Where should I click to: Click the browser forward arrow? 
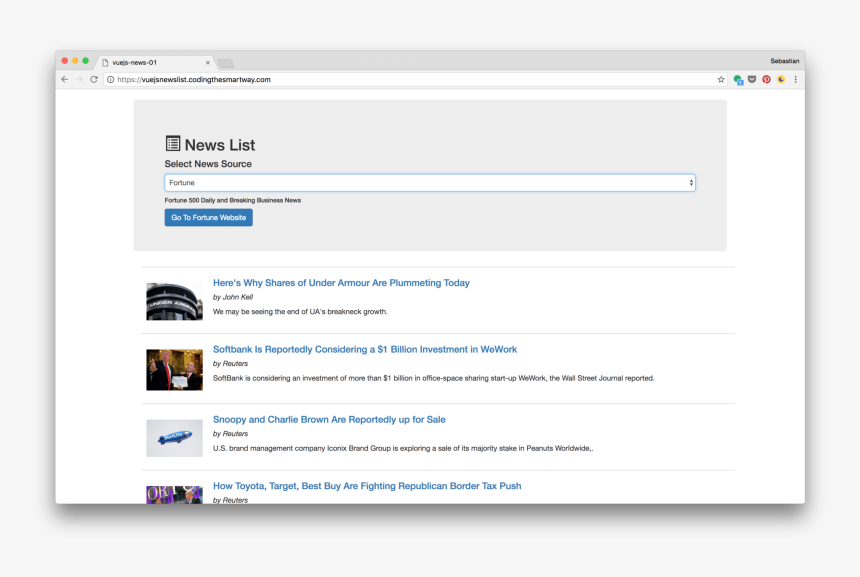point(80,80)
